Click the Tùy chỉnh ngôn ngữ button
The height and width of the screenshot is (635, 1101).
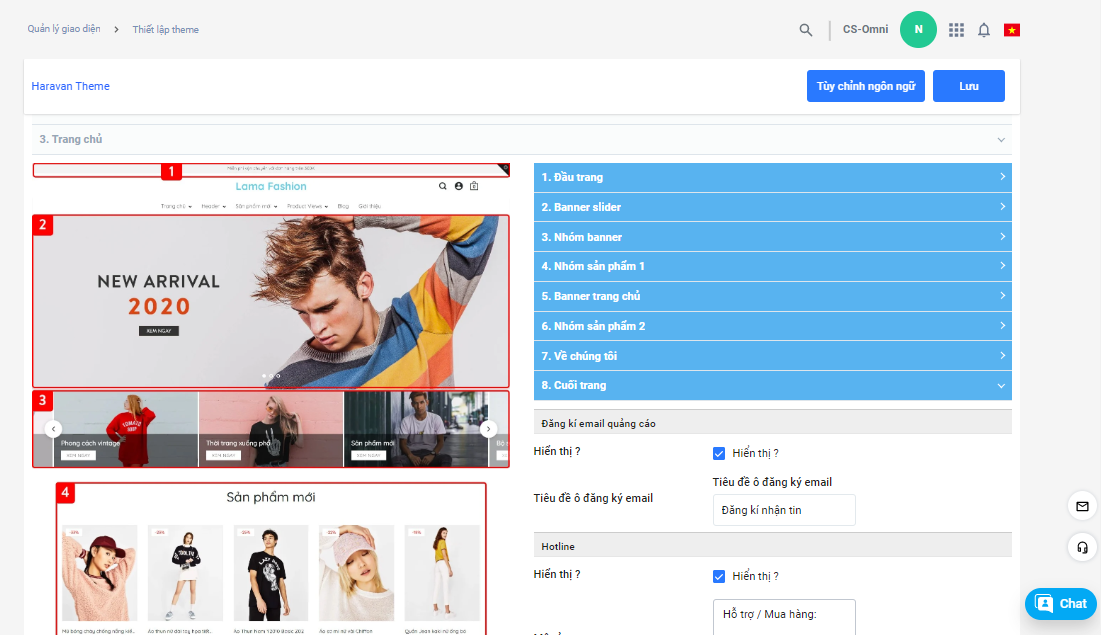[865, 86]
